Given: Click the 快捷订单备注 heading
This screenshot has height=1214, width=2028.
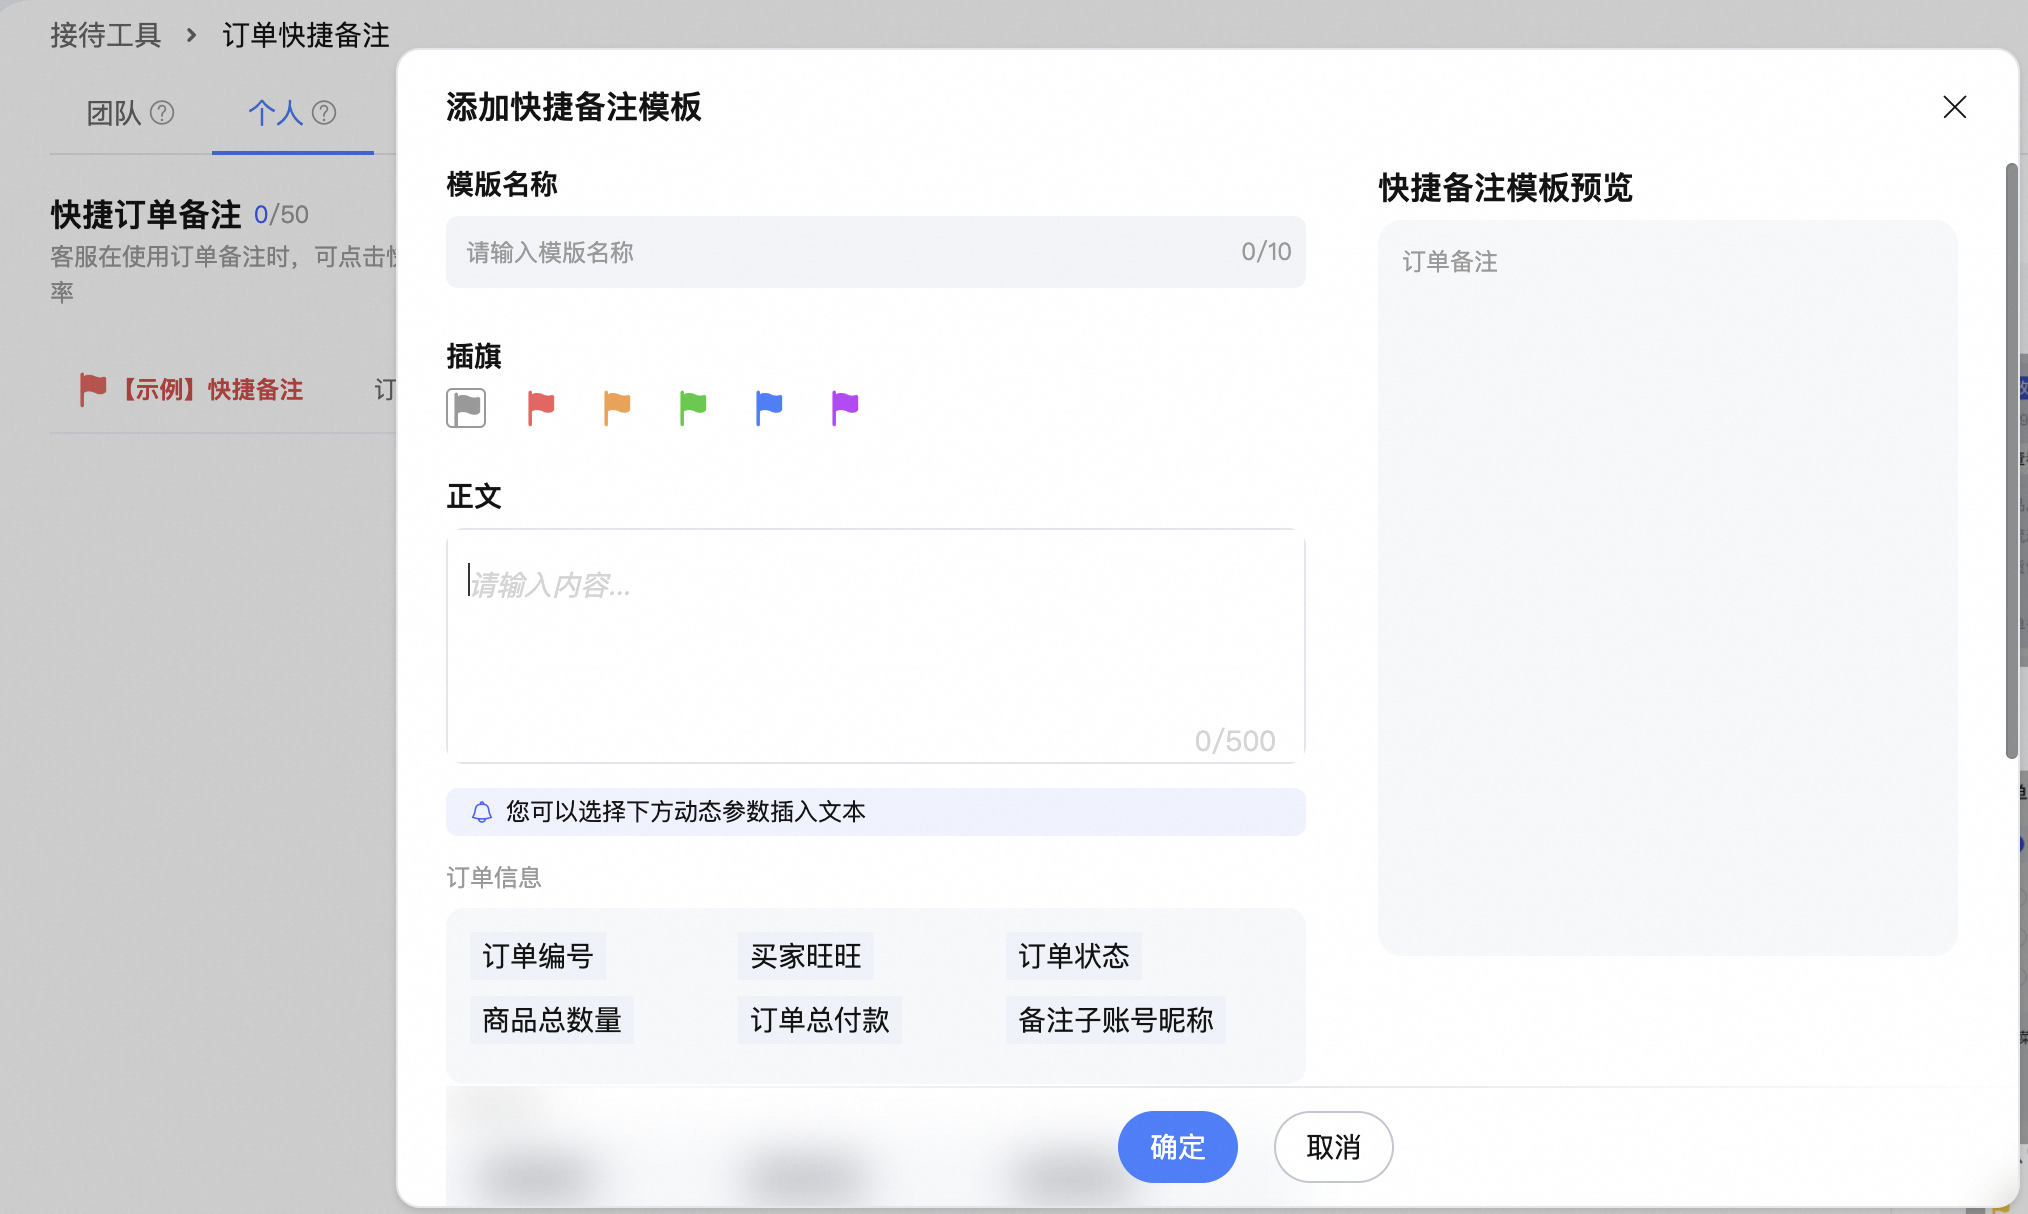Looking at the screenshot, I should point(146,214).
